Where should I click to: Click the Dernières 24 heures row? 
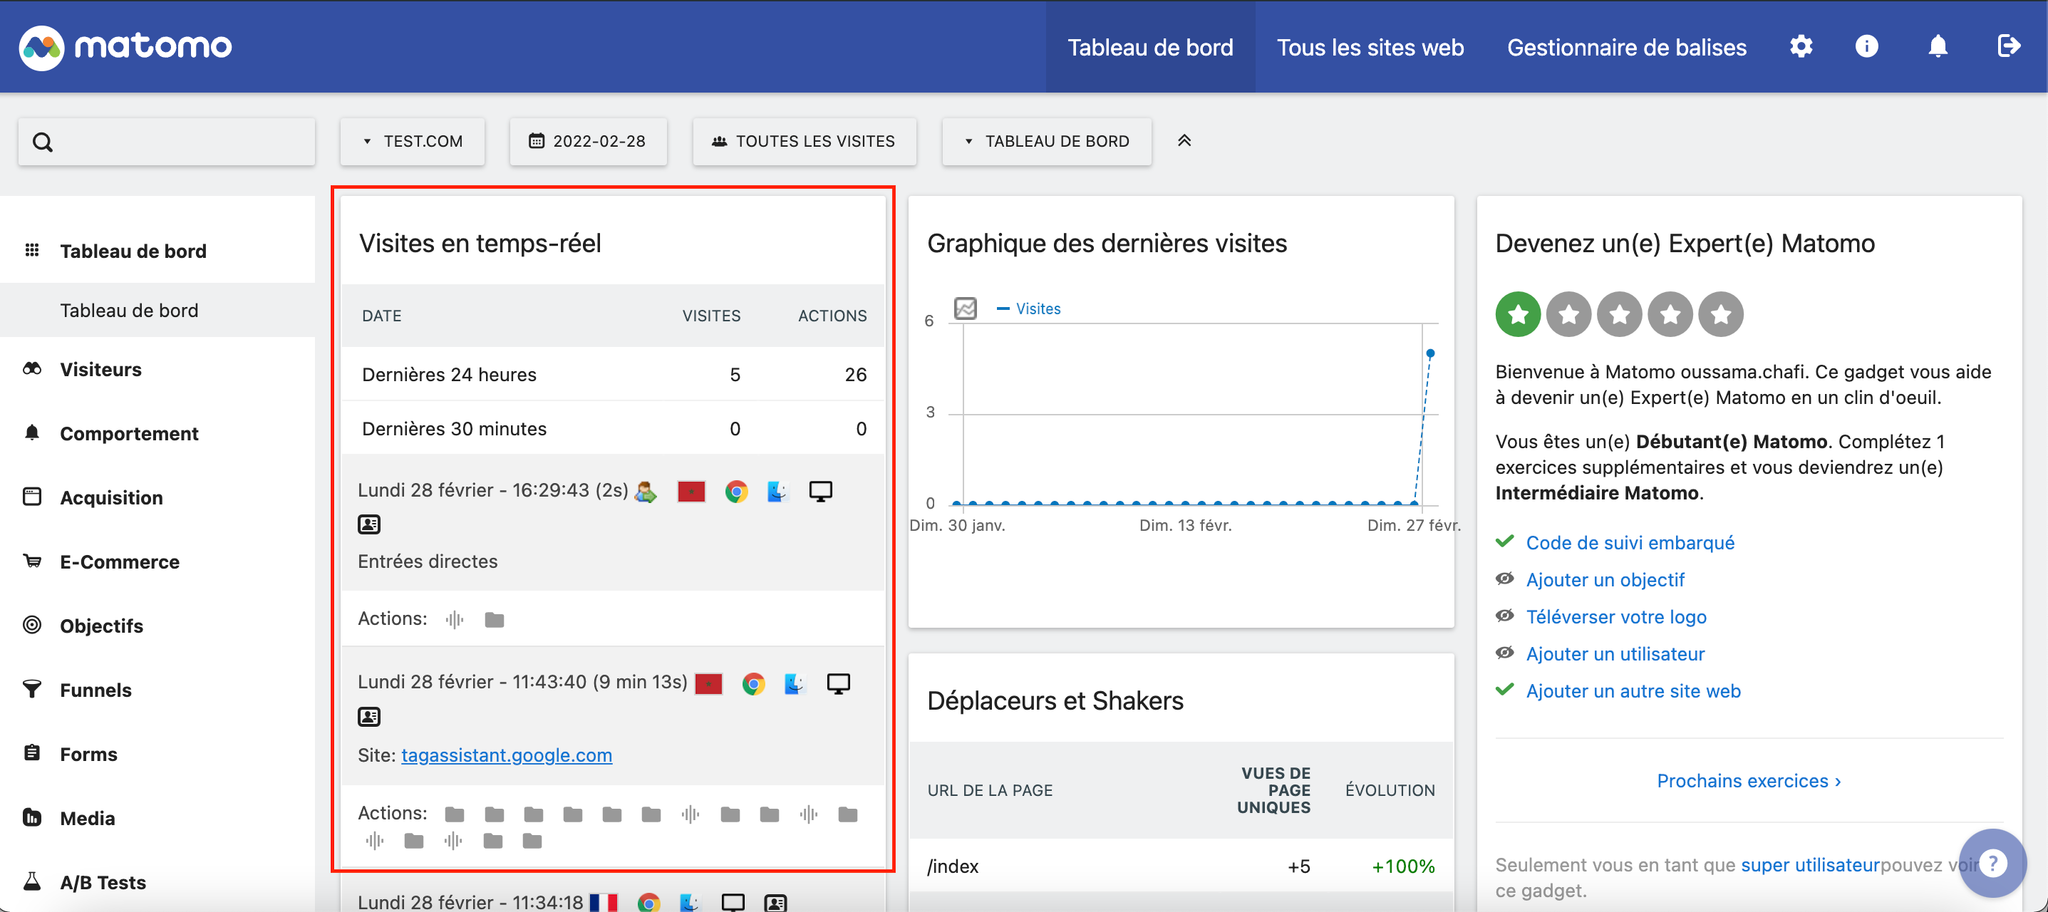613,374
